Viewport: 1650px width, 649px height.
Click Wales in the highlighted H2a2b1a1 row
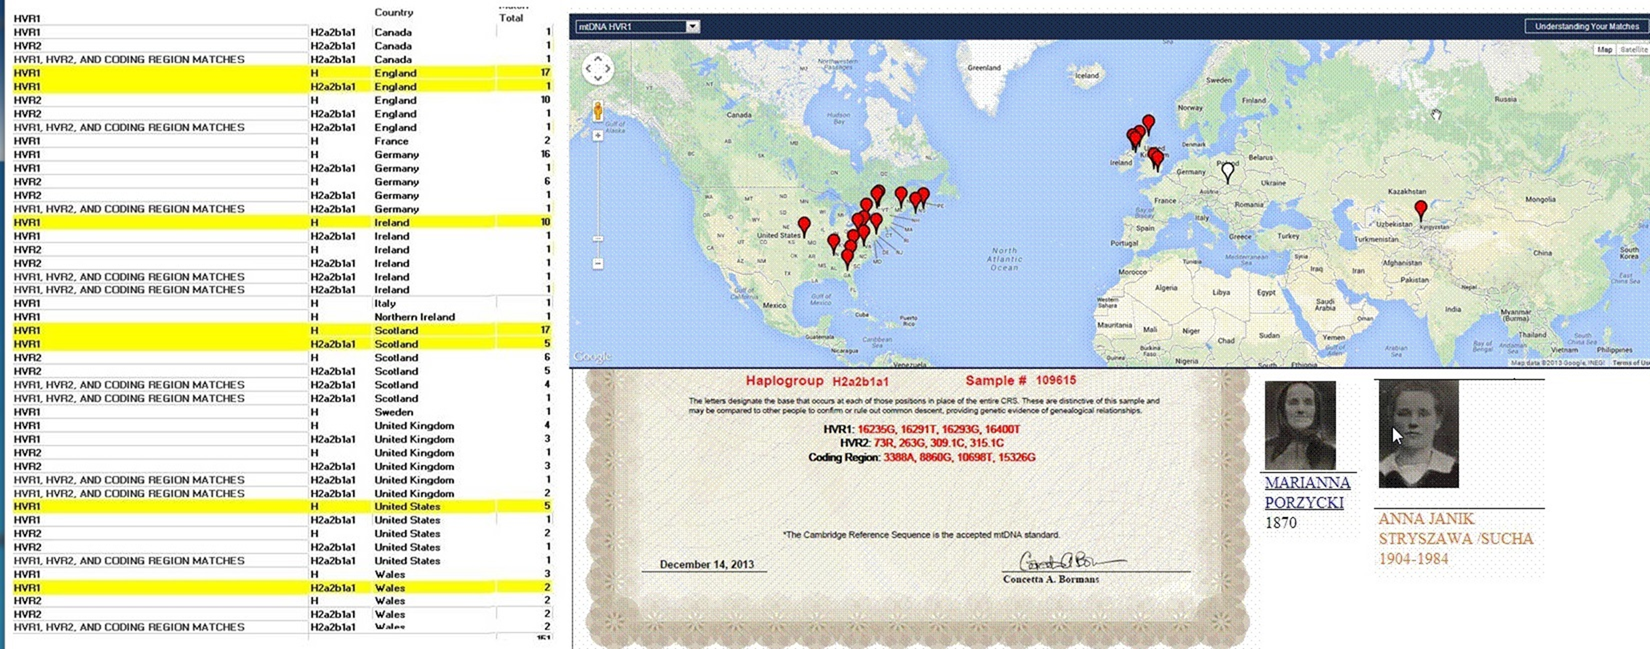pos(389,588)
